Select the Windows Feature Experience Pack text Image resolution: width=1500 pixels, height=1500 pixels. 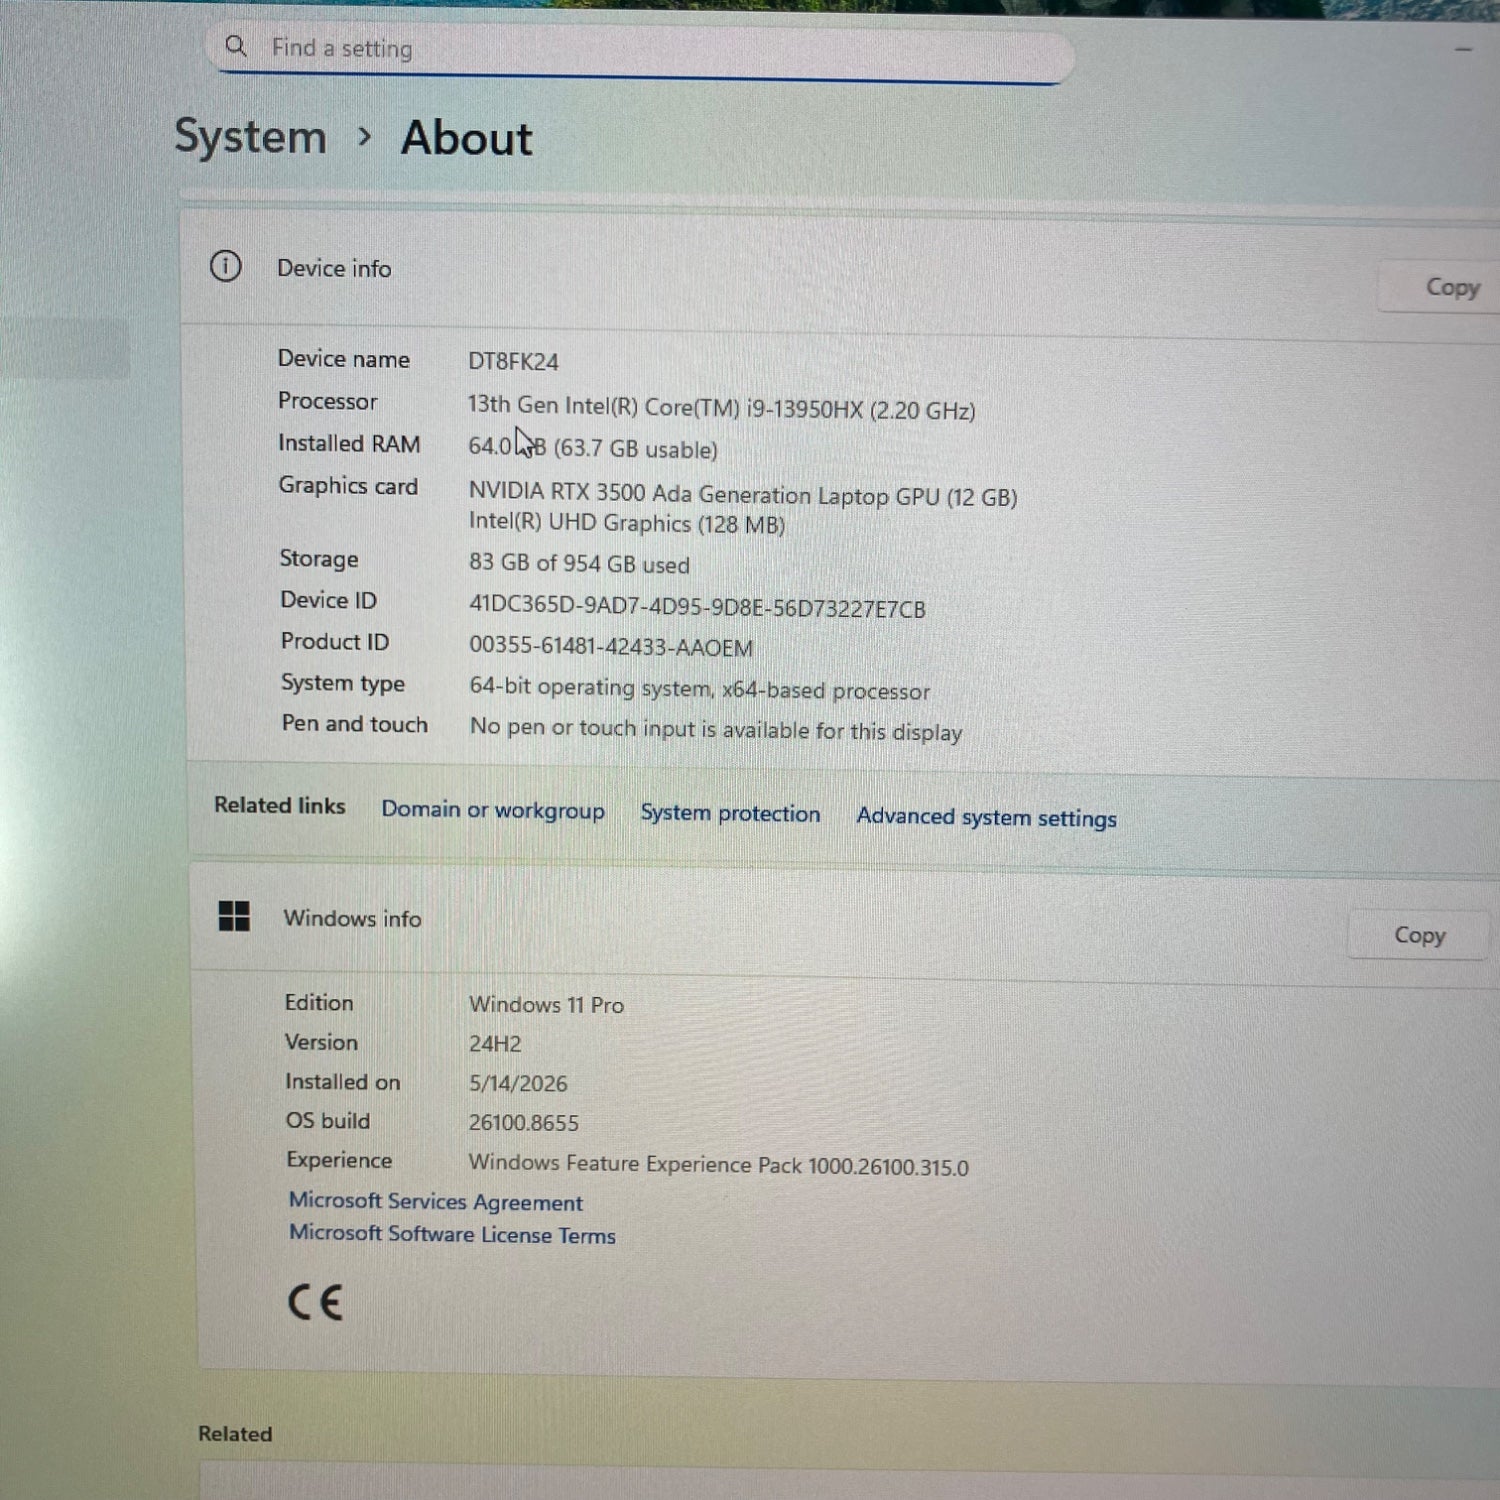pos(718,1165)
